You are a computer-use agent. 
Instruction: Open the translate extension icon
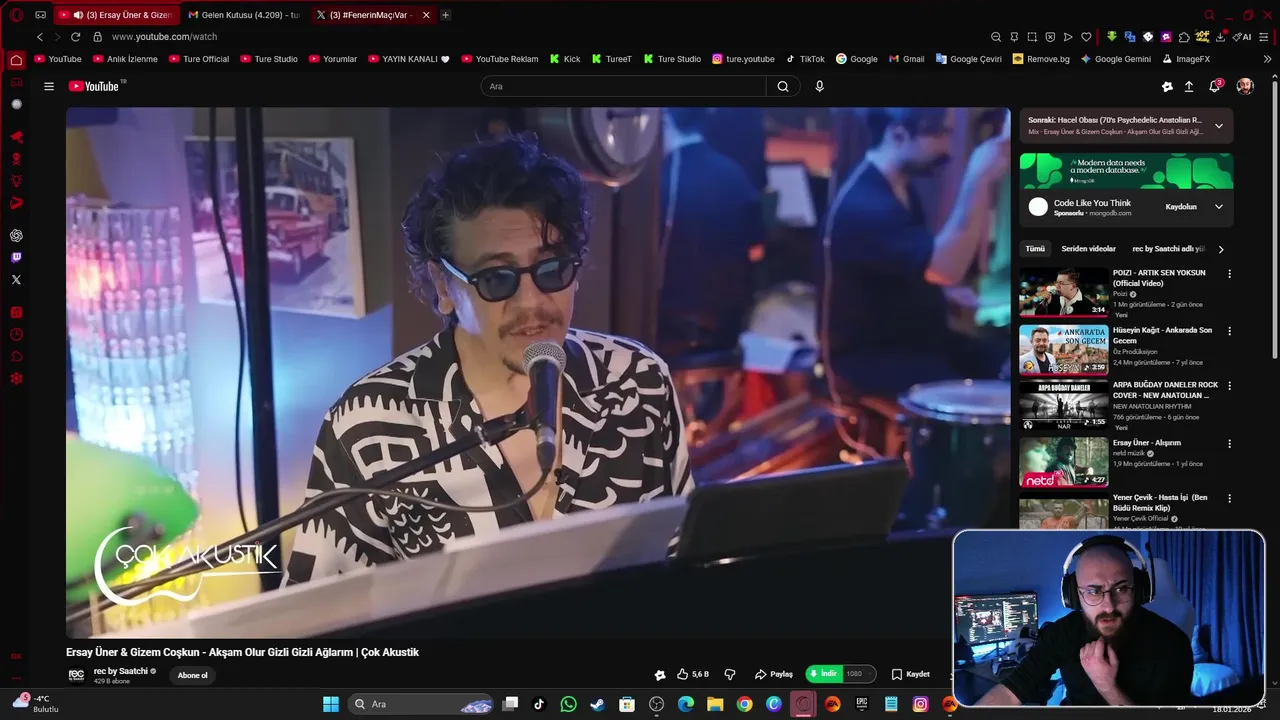point(1130,37)
